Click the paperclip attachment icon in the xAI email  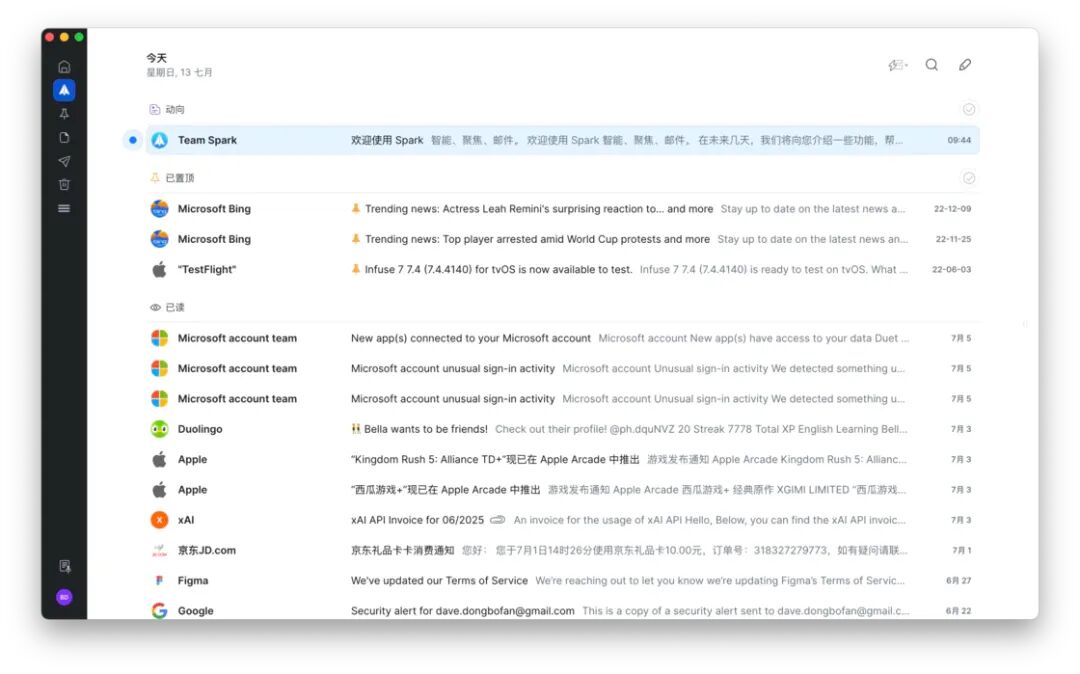pos(497,520)
